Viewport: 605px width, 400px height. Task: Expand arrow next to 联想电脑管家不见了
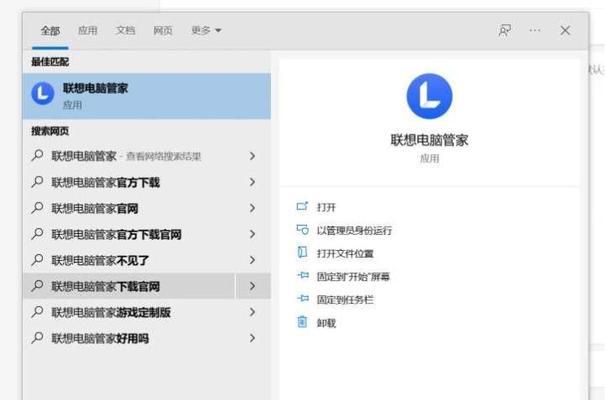[x=252, y=260]
